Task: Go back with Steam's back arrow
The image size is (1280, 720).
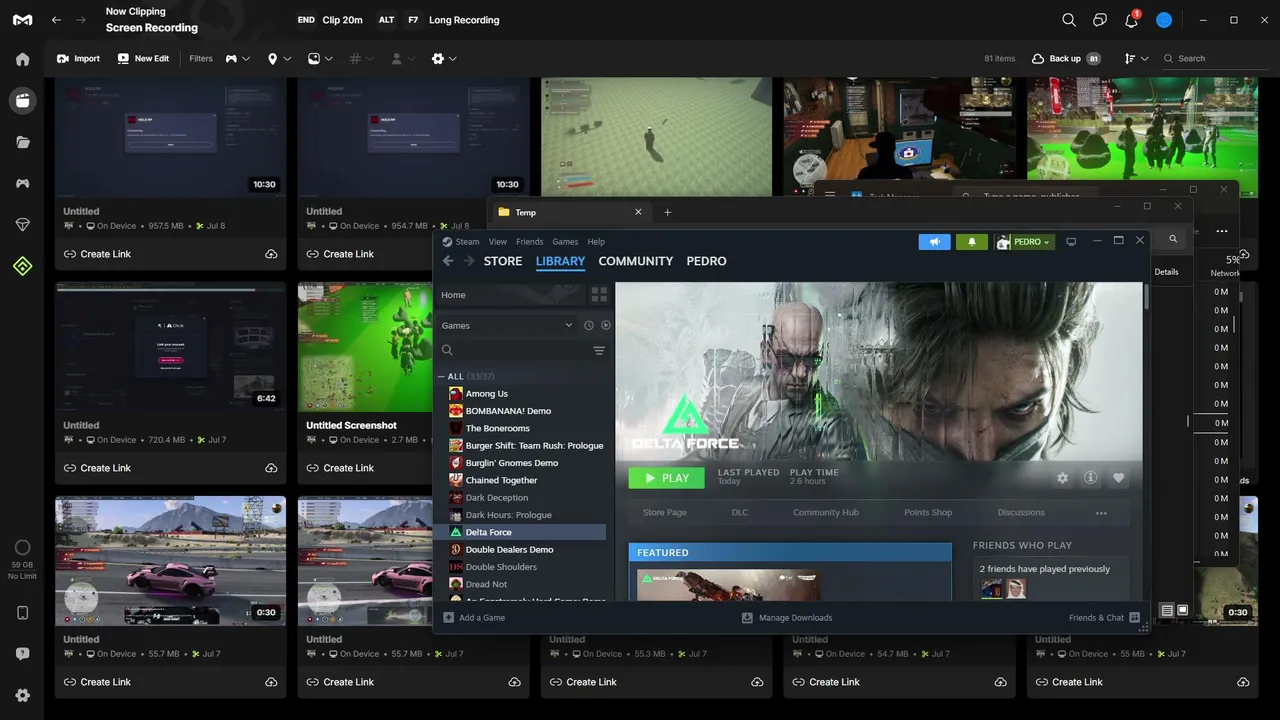Action: pos(448,261)
